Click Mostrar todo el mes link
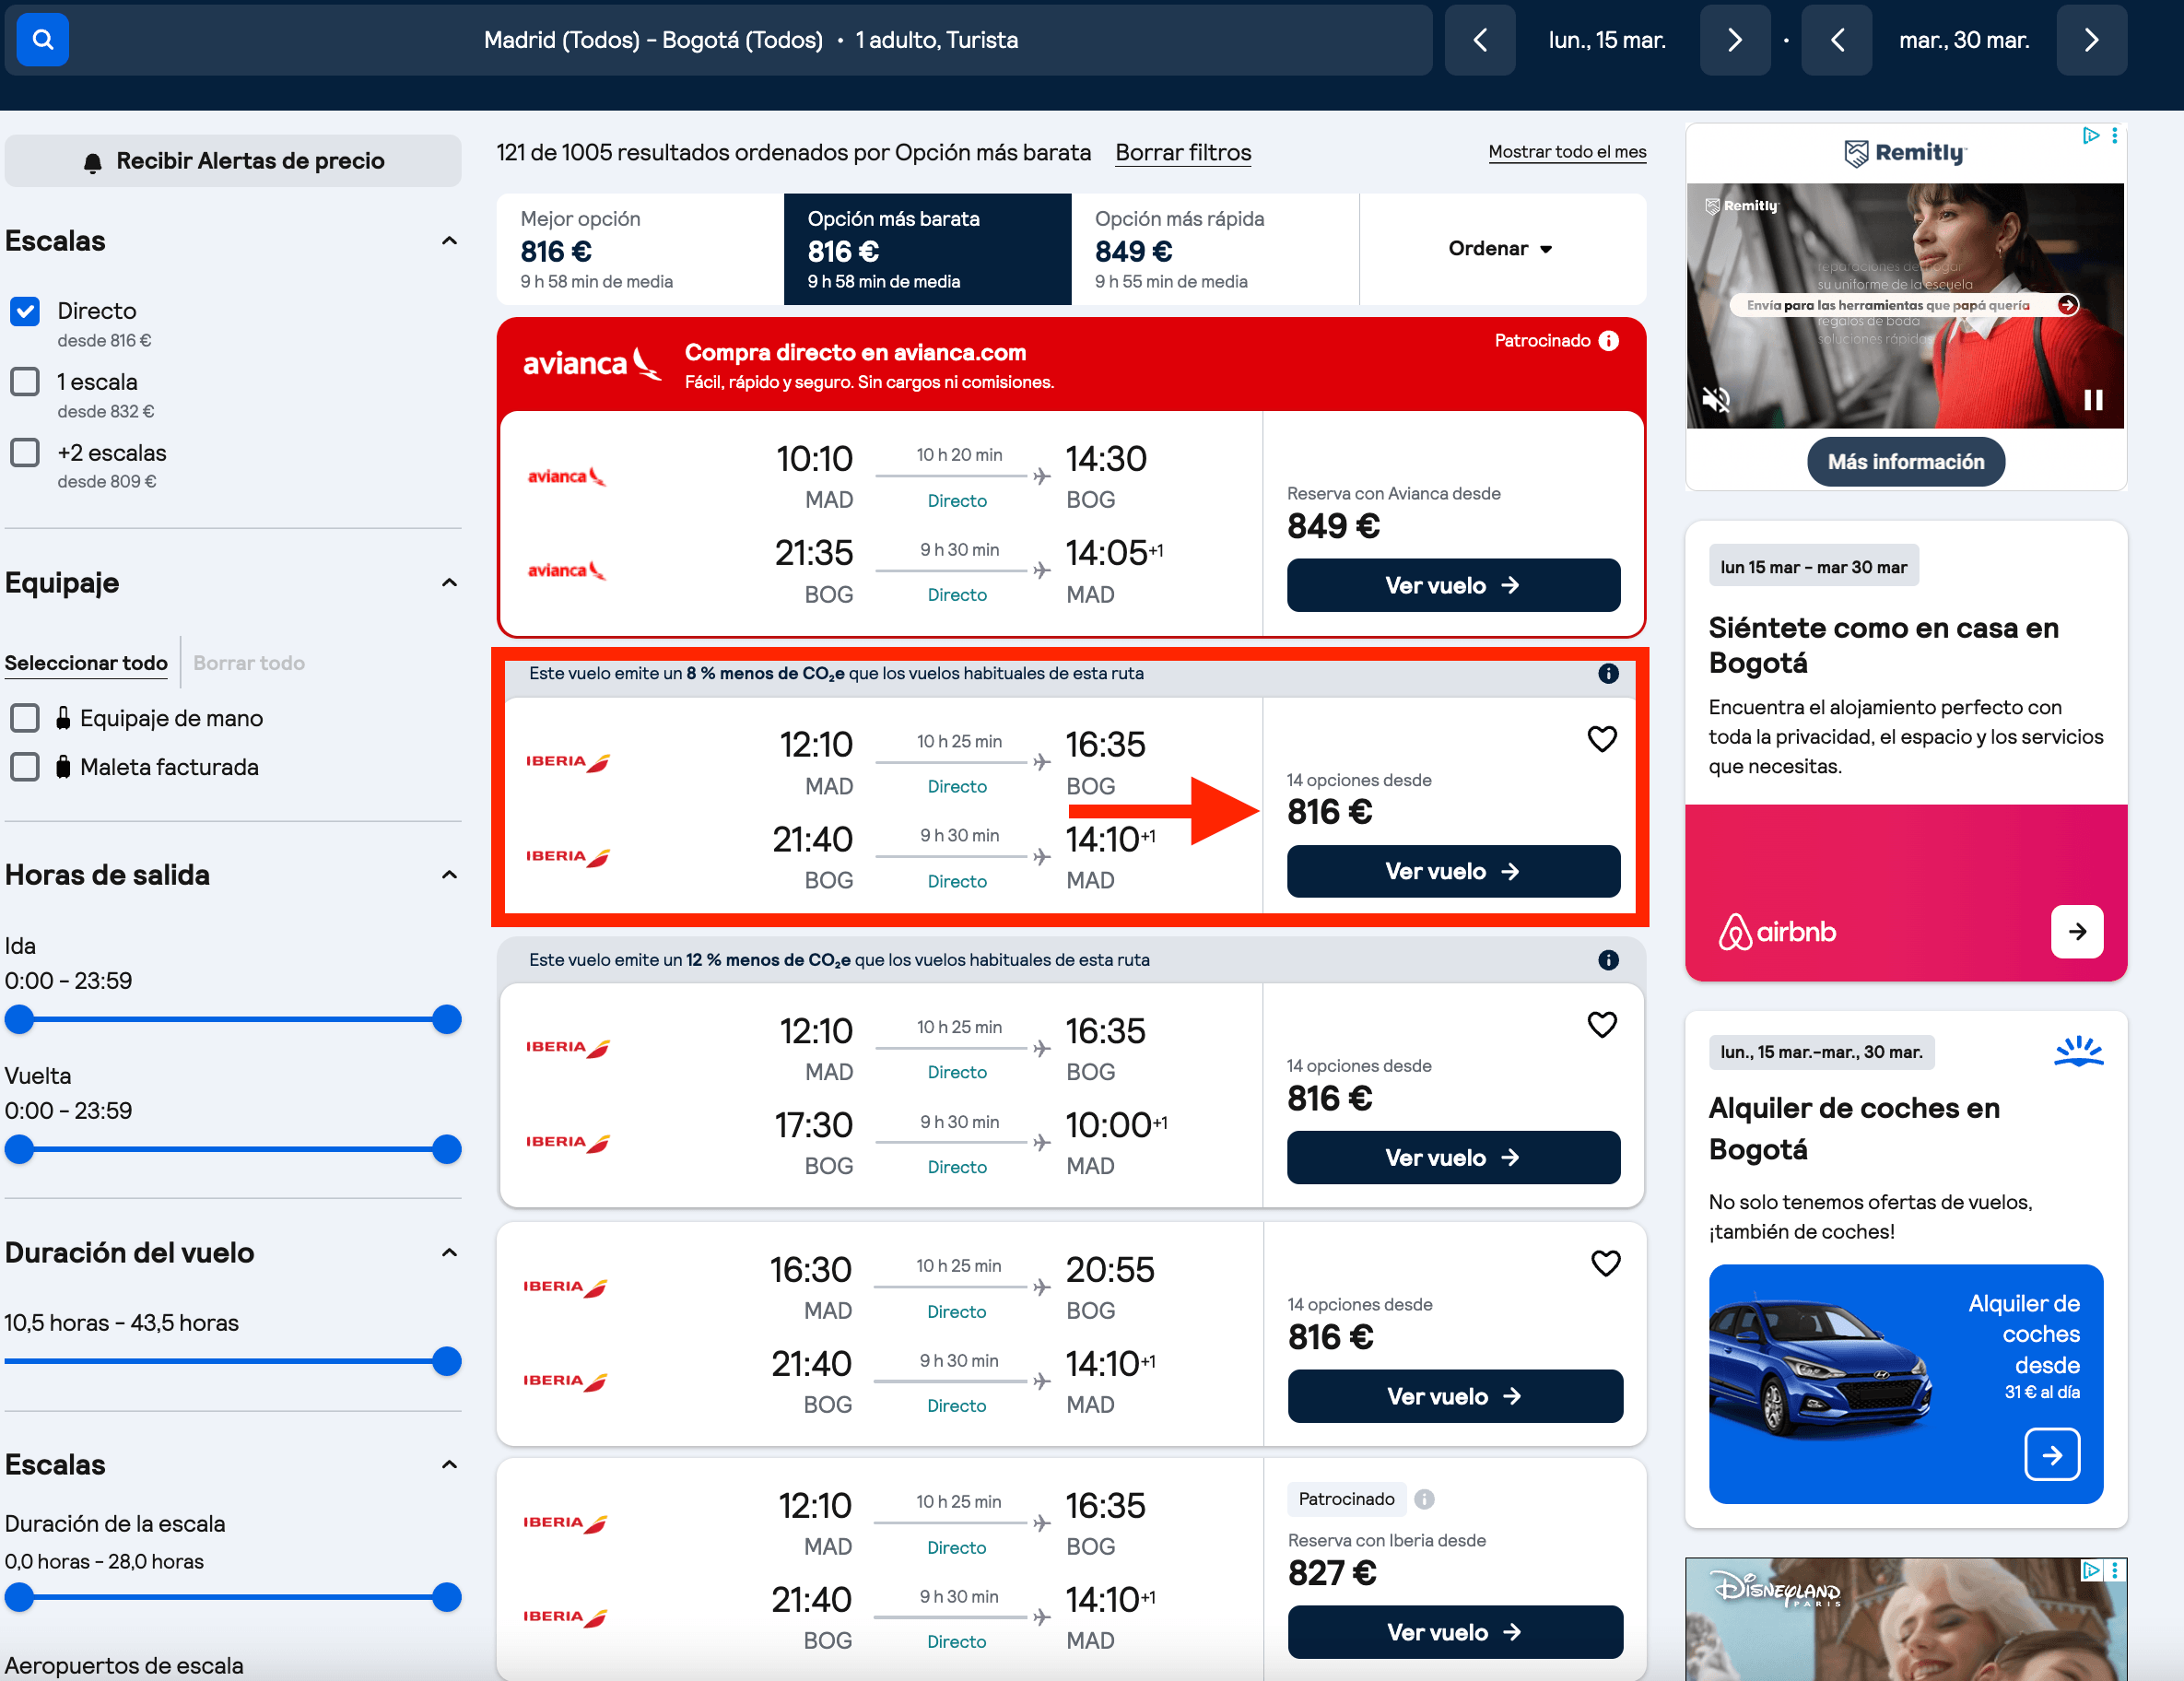 pyautogui.click(x=1567, y=152)
